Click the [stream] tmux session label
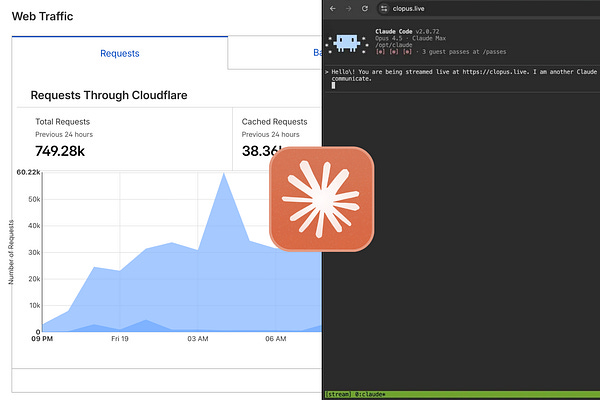 [x=338, y=394]
